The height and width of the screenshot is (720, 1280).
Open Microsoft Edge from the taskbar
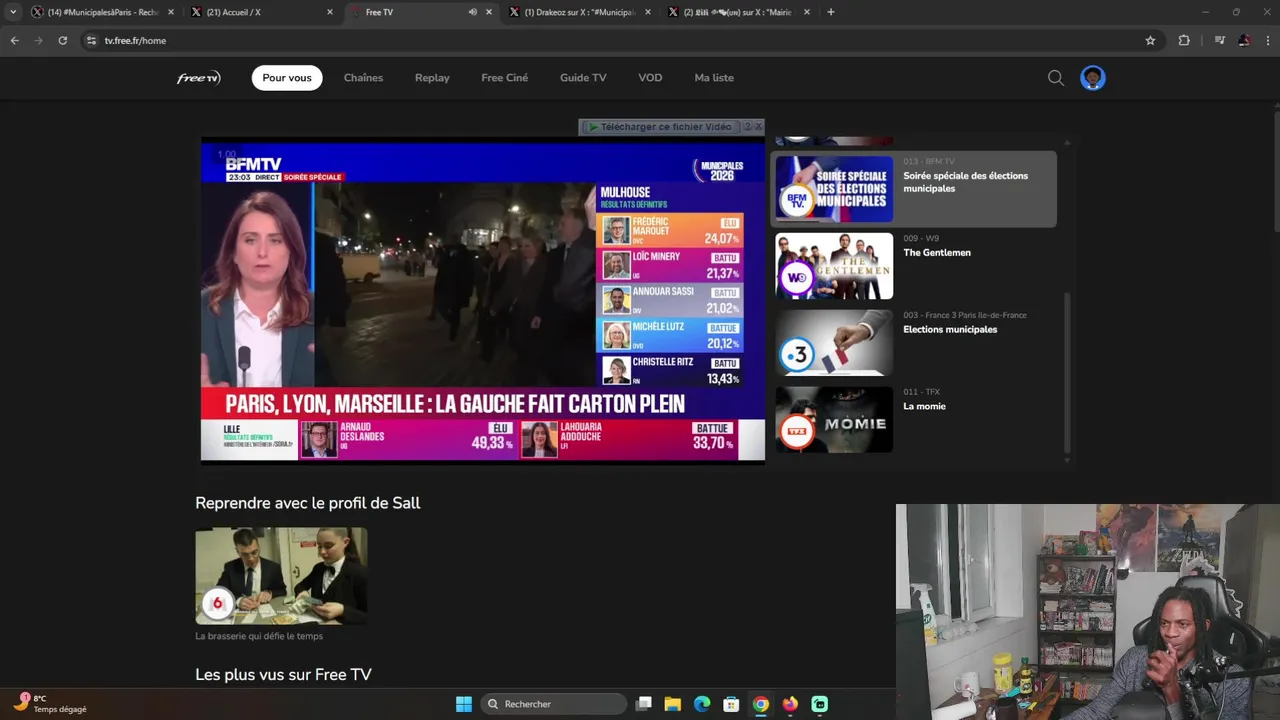(702, 704)
